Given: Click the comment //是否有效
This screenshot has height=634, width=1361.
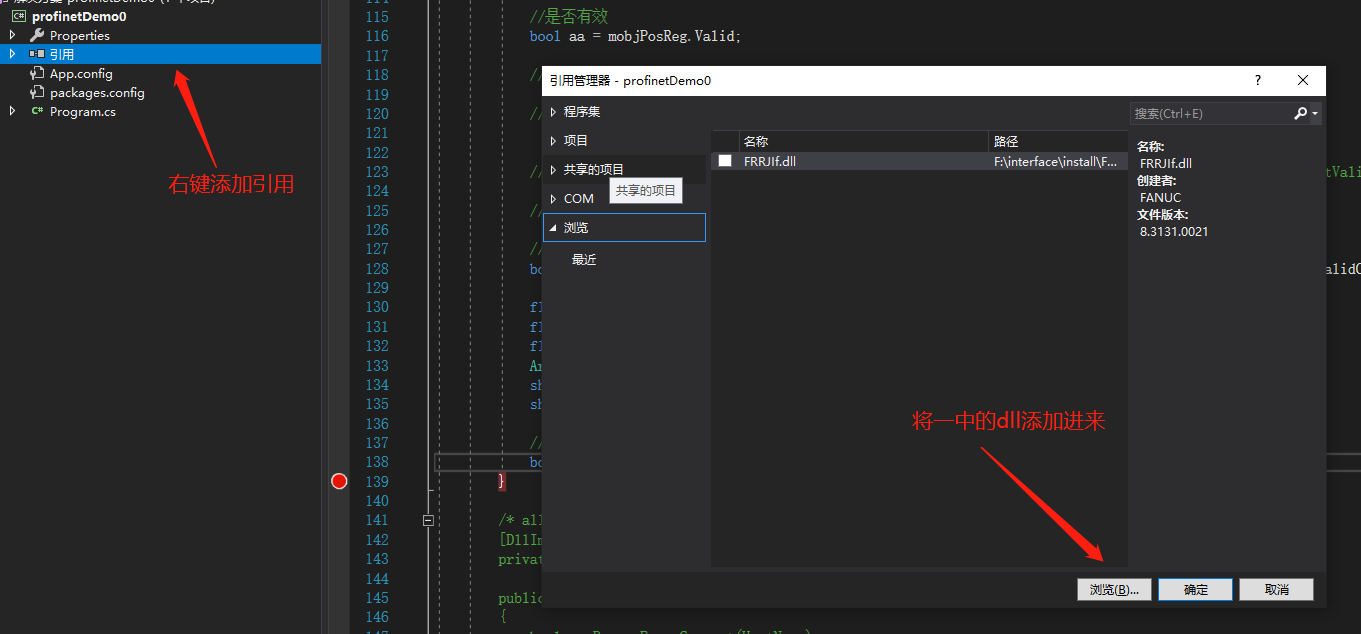Looking at the screenshot, I should [569, 17].
